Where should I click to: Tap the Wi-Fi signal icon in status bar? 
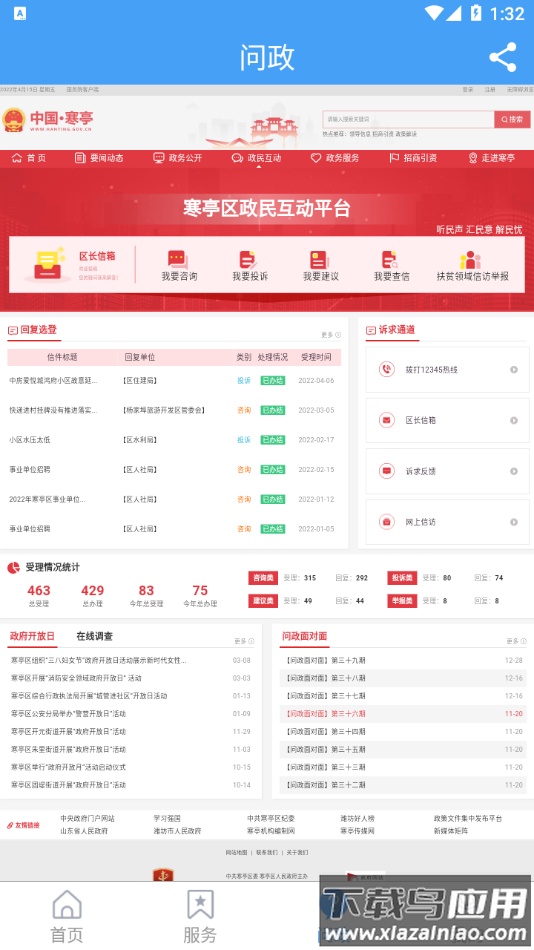434,13
